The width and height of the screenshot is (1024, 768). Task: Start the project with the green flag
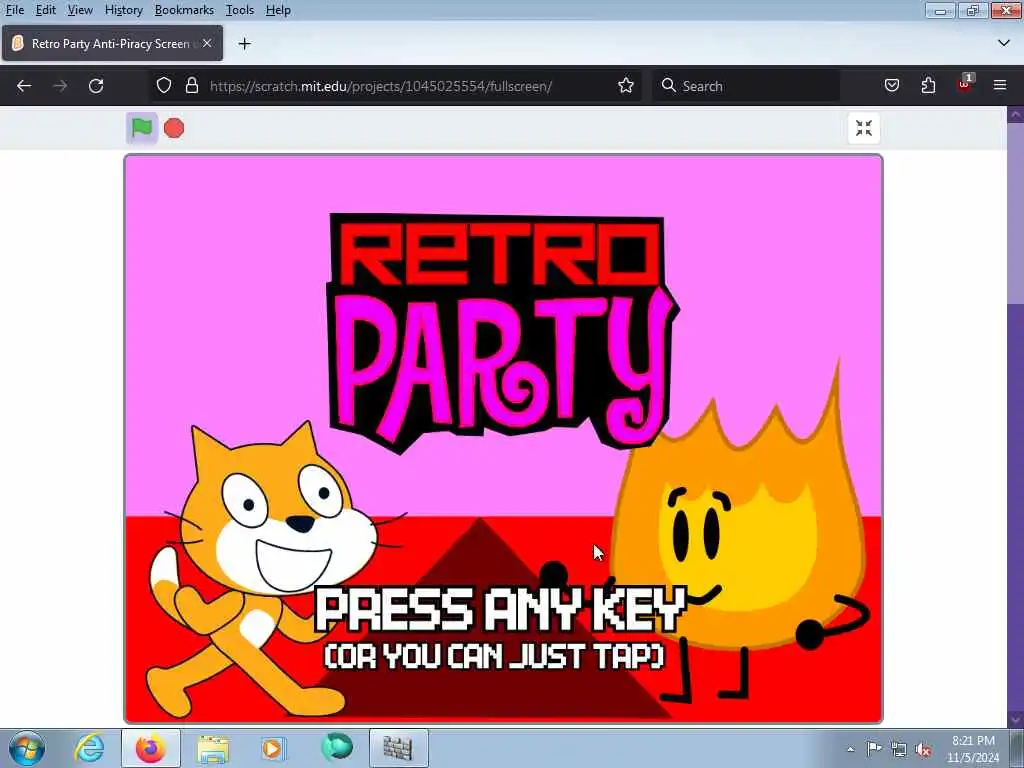coord(142,128)
